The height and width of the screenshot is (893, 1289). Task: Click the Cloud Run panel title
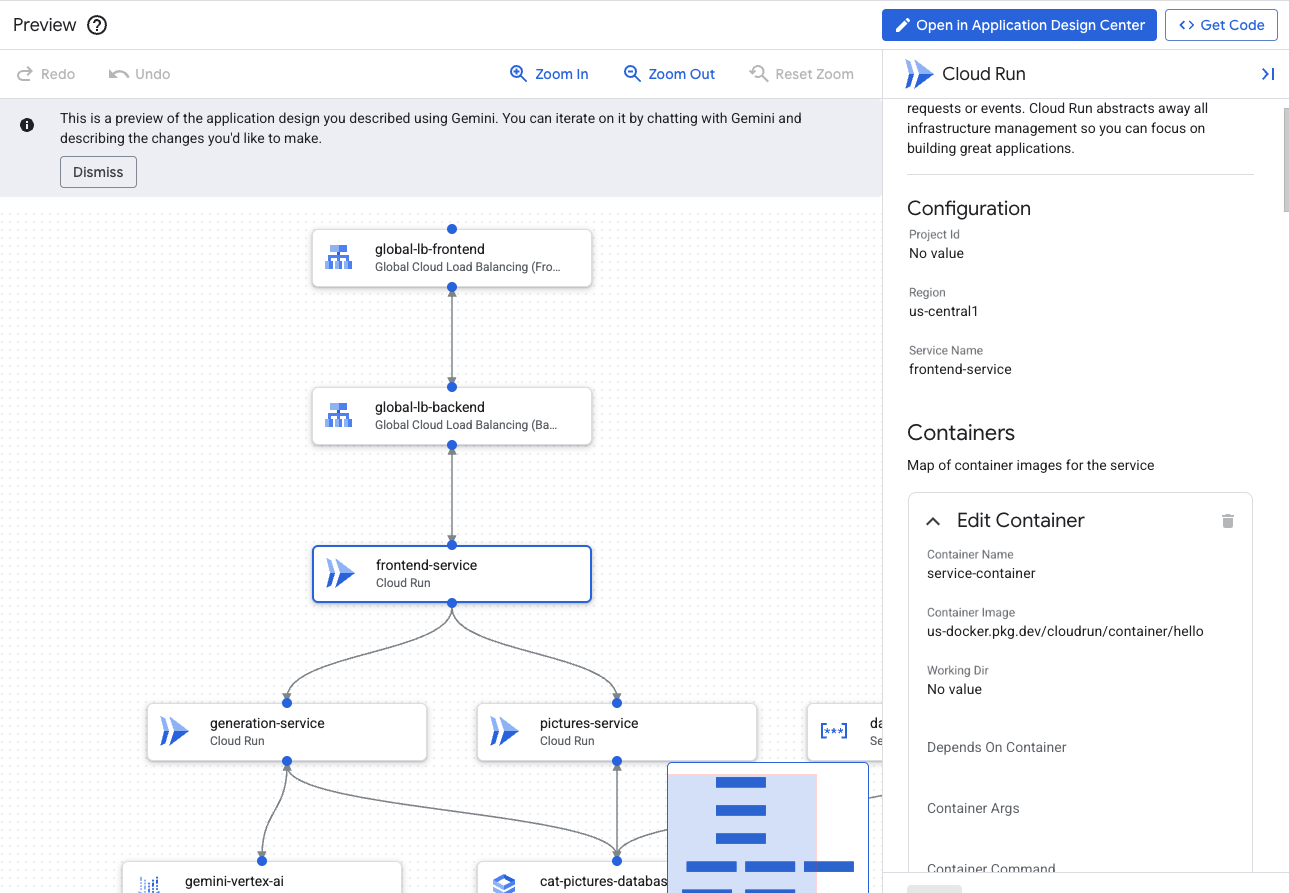pyautogui.click(x=984, y=74)
